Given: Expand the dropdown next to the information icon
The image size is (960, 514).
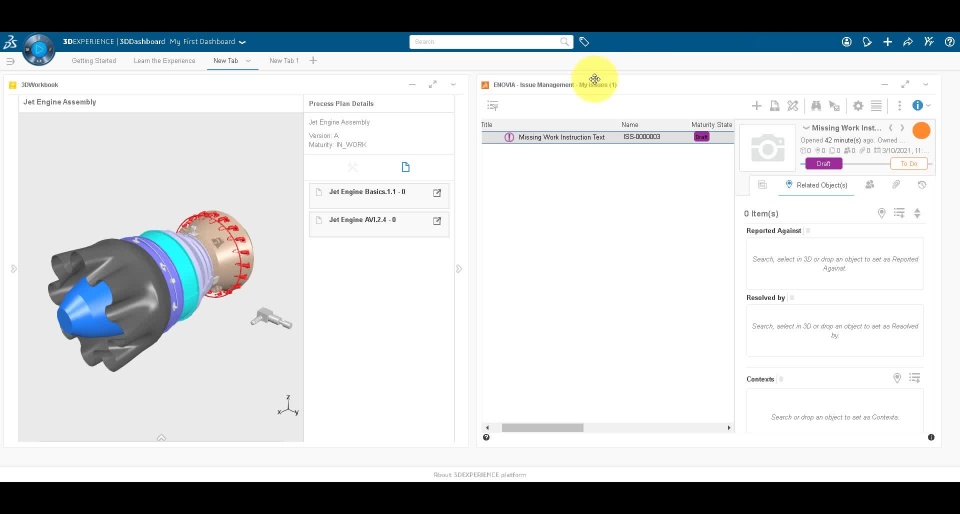Looking at the screenshot, I should point(928,106).
